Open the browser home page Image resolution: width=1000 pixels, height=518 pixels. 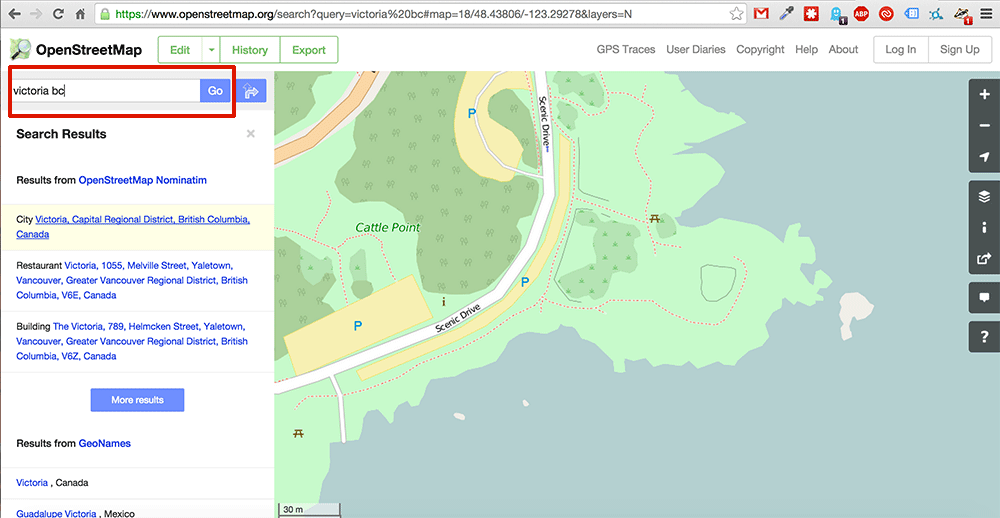coord(80,13)
